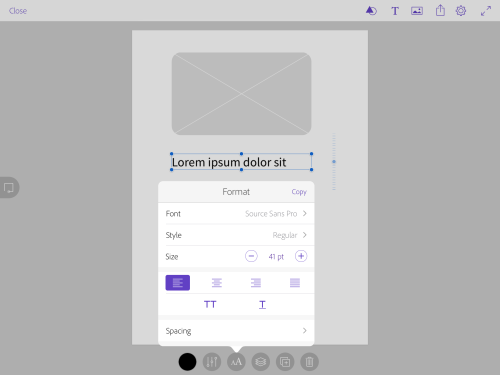The height and width of the screenshot is (375, 500).
Task: Open settings gear icon
Action: click(x=461, y=11)
